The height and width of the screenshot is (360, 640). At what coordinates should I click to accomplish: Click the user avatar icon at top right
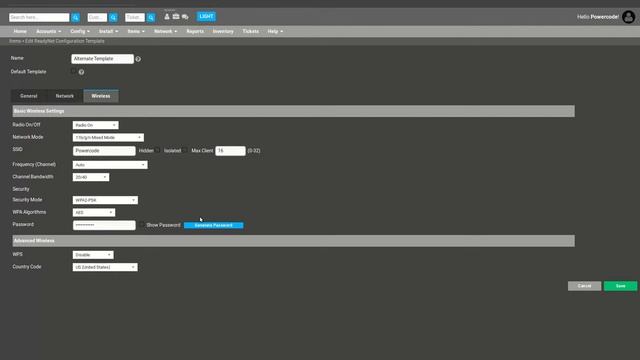[x=629, y=17]
